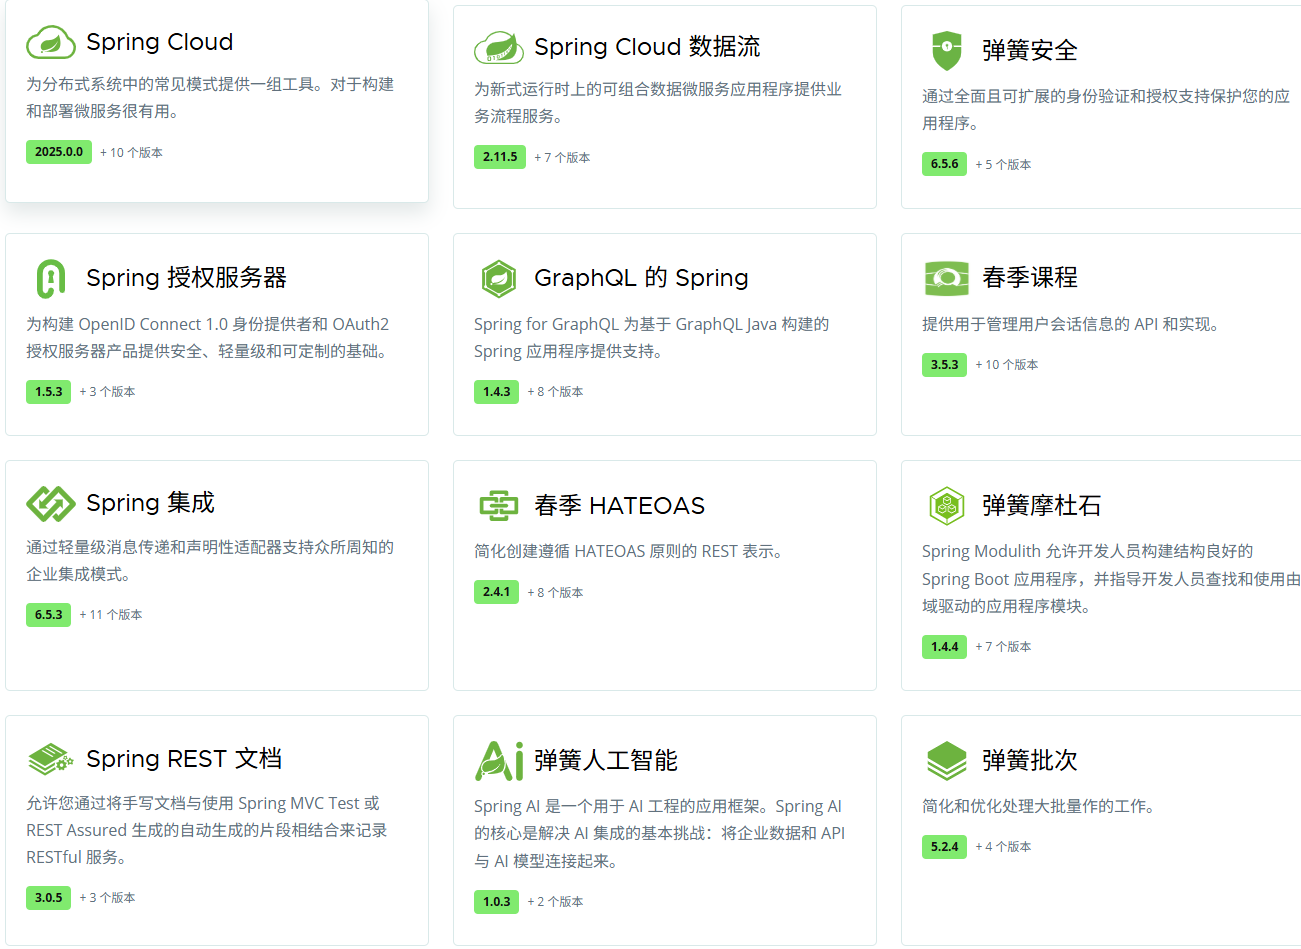Click '+ 8 个版本' under 春季 HATEOAS
The width and height of the screenshot is (1301, 949).
(x=555, y=593)
